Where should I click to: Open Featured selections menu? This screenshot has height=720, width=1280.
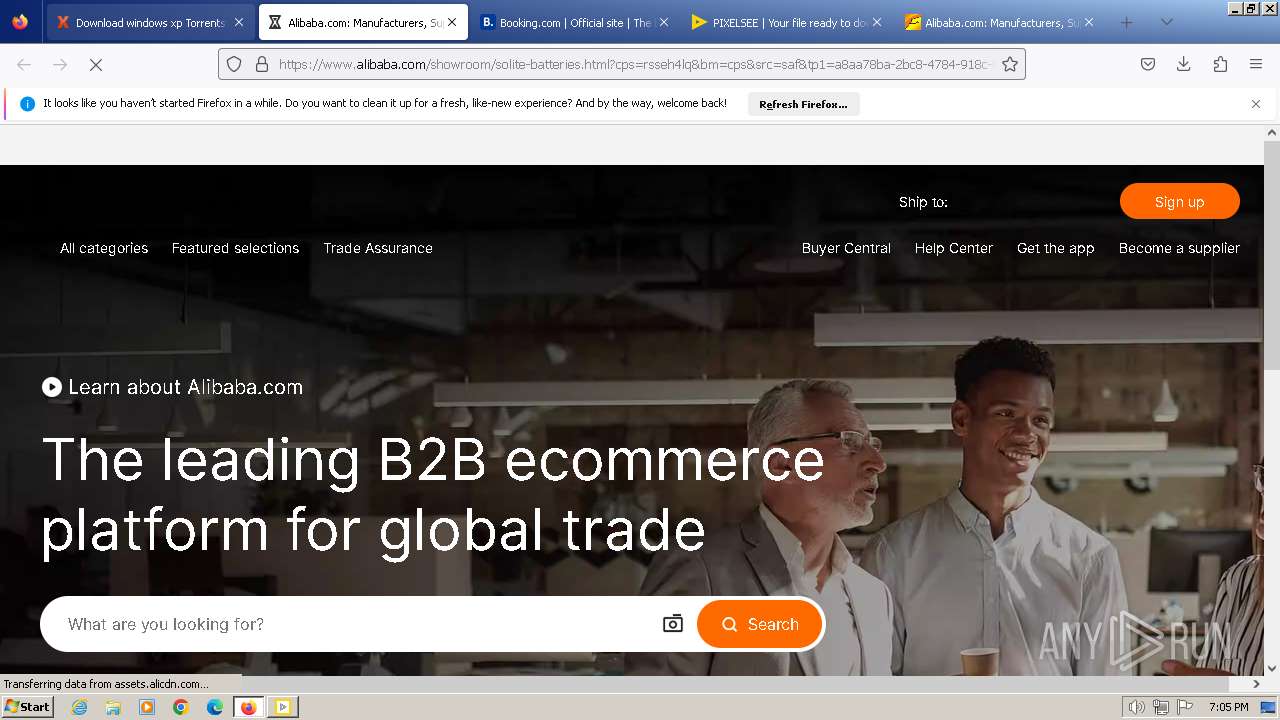pyautogui.click(x=235, y=248)
